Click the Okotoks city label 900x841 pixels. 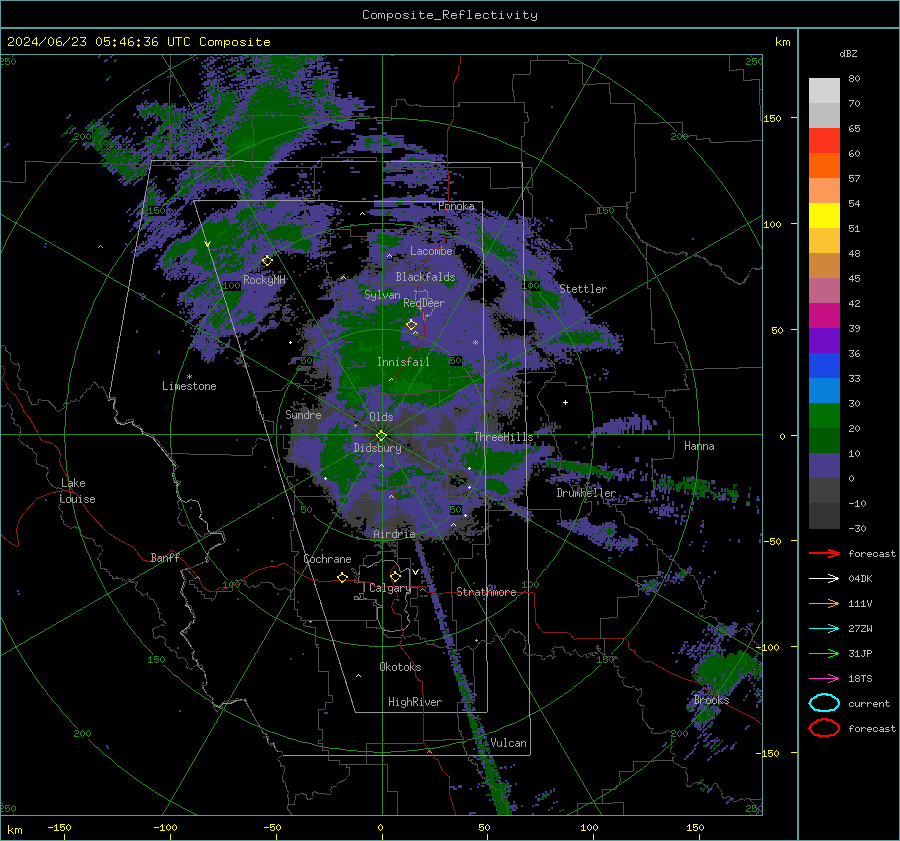click(400, 667)
